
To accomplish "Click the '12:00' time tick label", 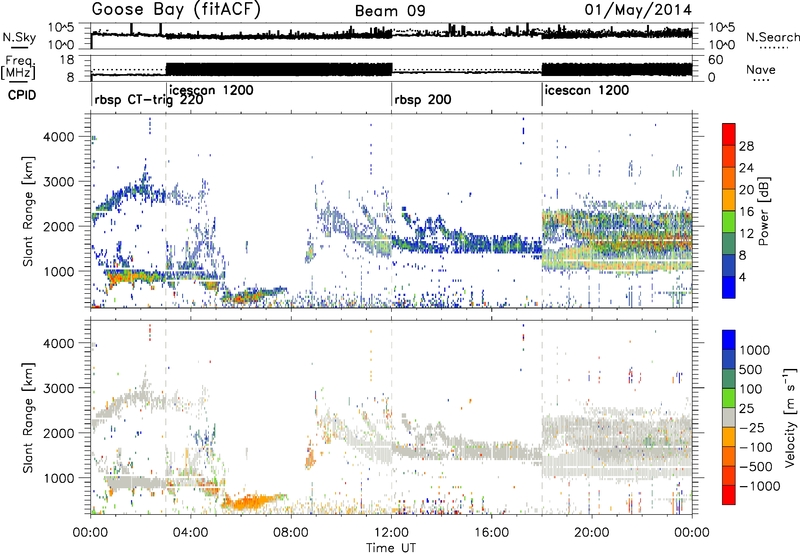I will (x=391, y=533).
